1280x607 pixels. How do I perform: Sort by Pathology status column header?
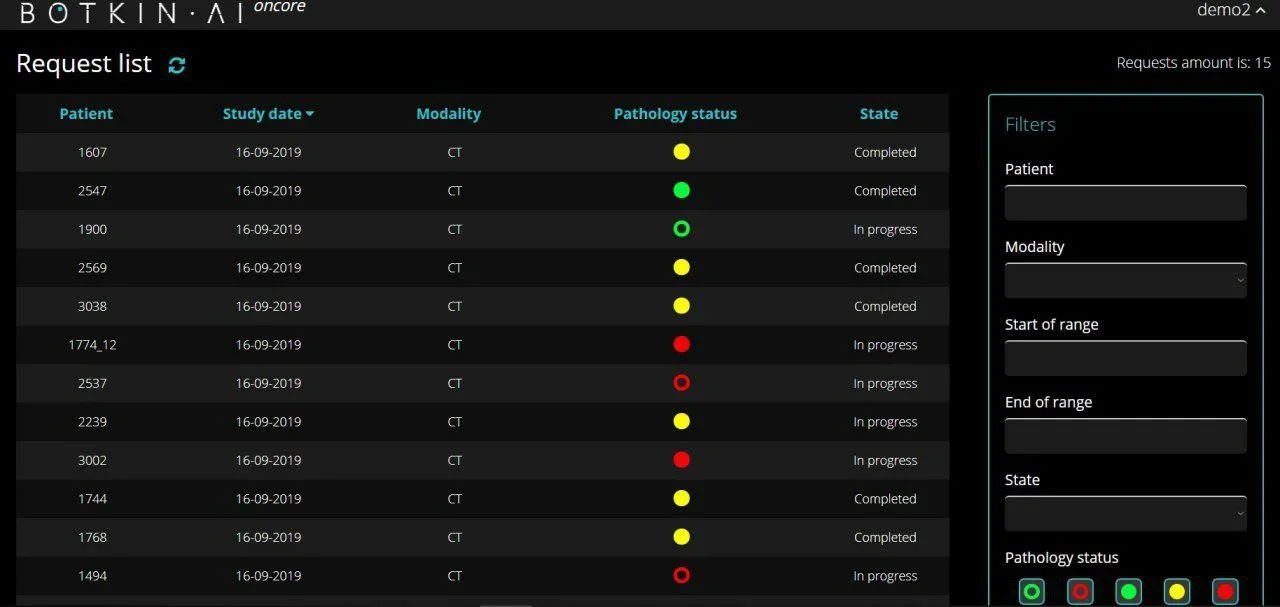(x=675, y=114)
